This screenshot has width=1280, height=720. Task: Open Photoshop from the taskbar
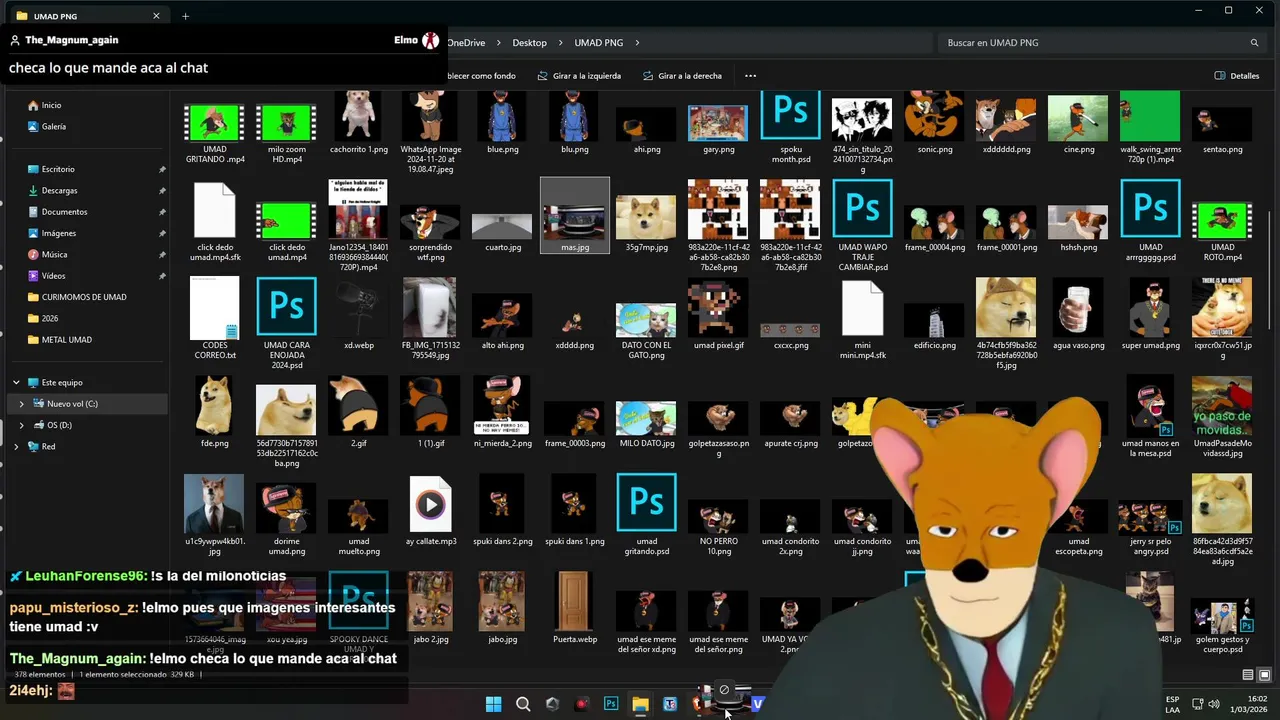pyautogui.click(x=611, y=704)
